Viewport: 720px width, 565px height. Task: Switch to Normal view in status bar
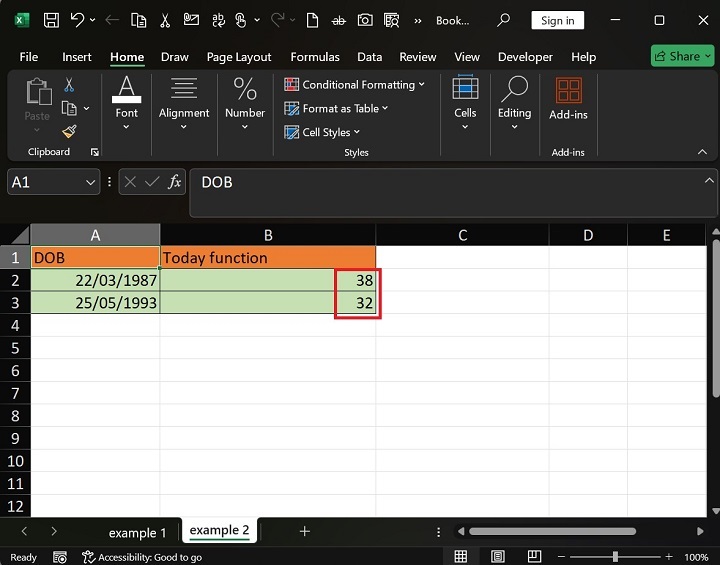point(461,557)
